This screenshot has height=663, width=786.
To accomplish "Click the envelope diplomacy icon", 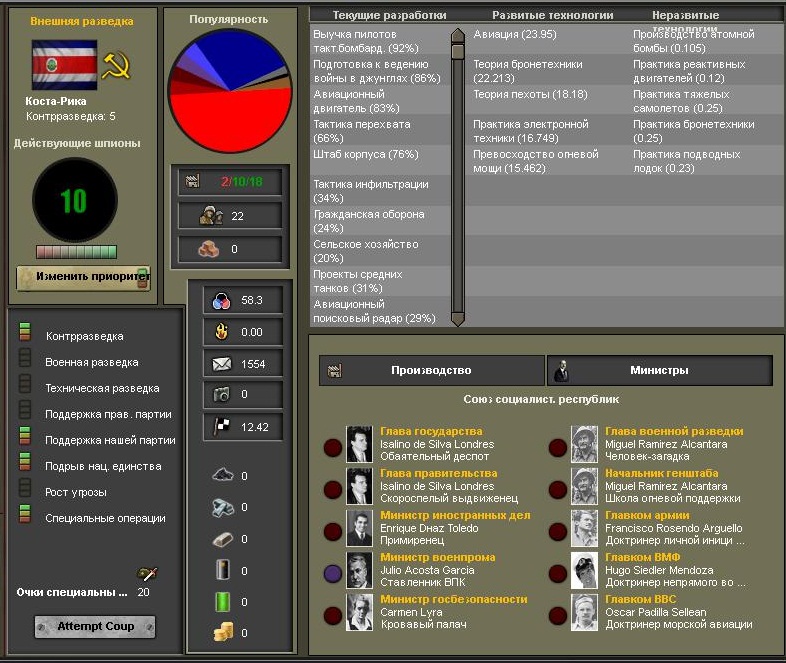I will click(x=222, y=364).
